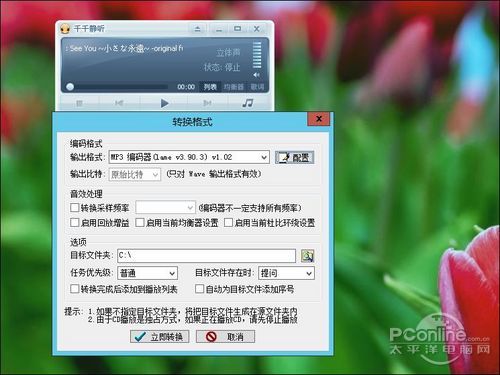500x375 pixels.
Task: Click the volume level bars in player
Action: (257, 55)
